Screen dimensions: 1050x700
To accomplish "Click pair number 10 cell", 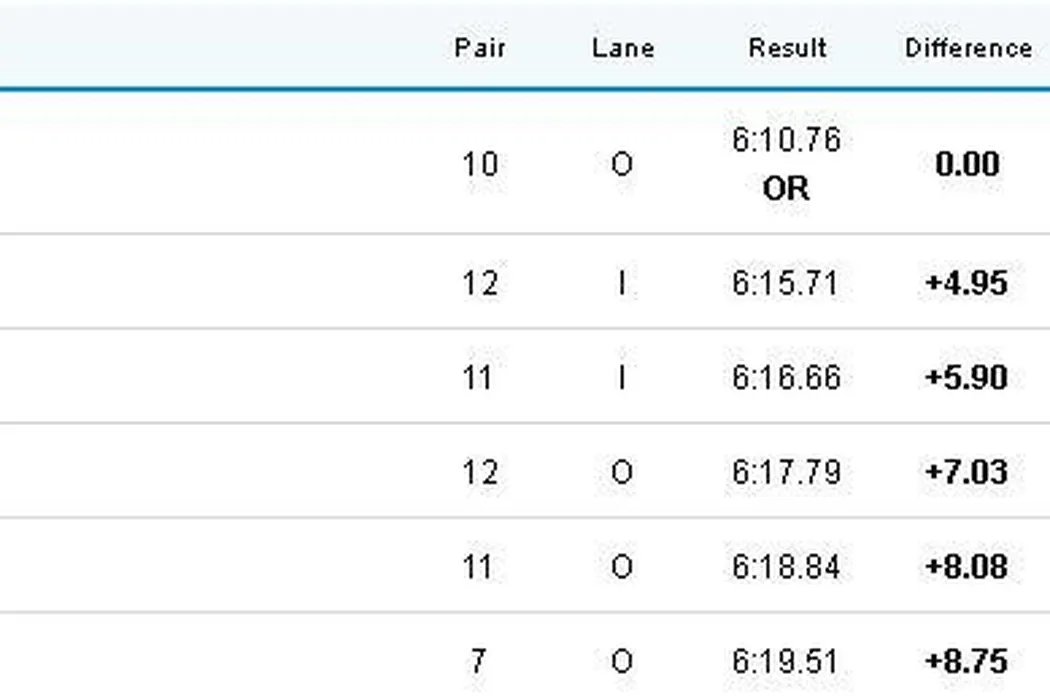I will tap(480, 164).
